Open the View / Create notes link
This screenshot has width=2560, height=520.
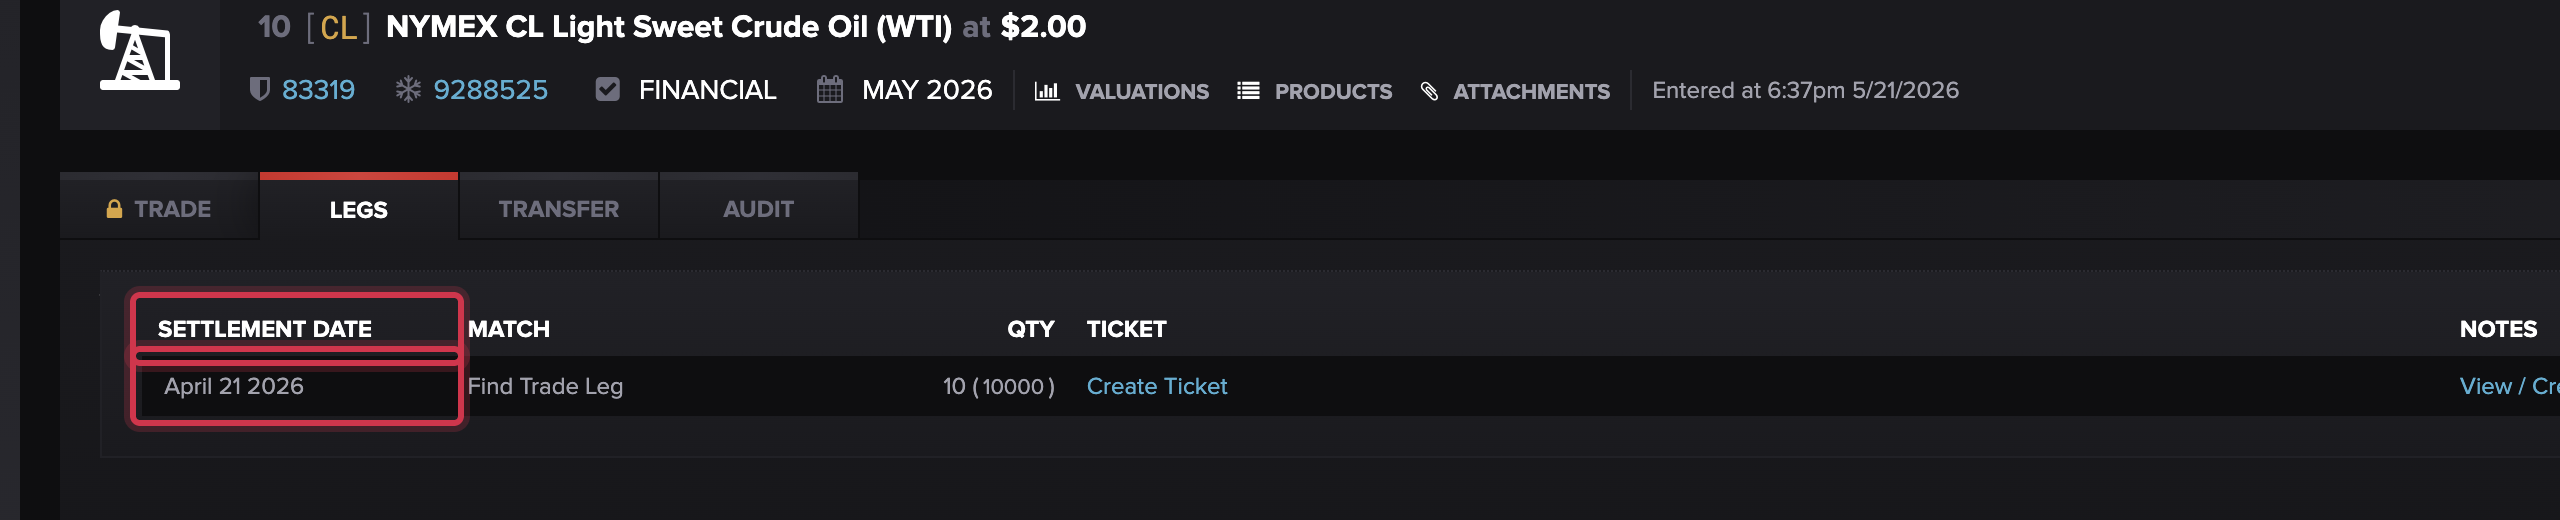(x=2509, y=386)
